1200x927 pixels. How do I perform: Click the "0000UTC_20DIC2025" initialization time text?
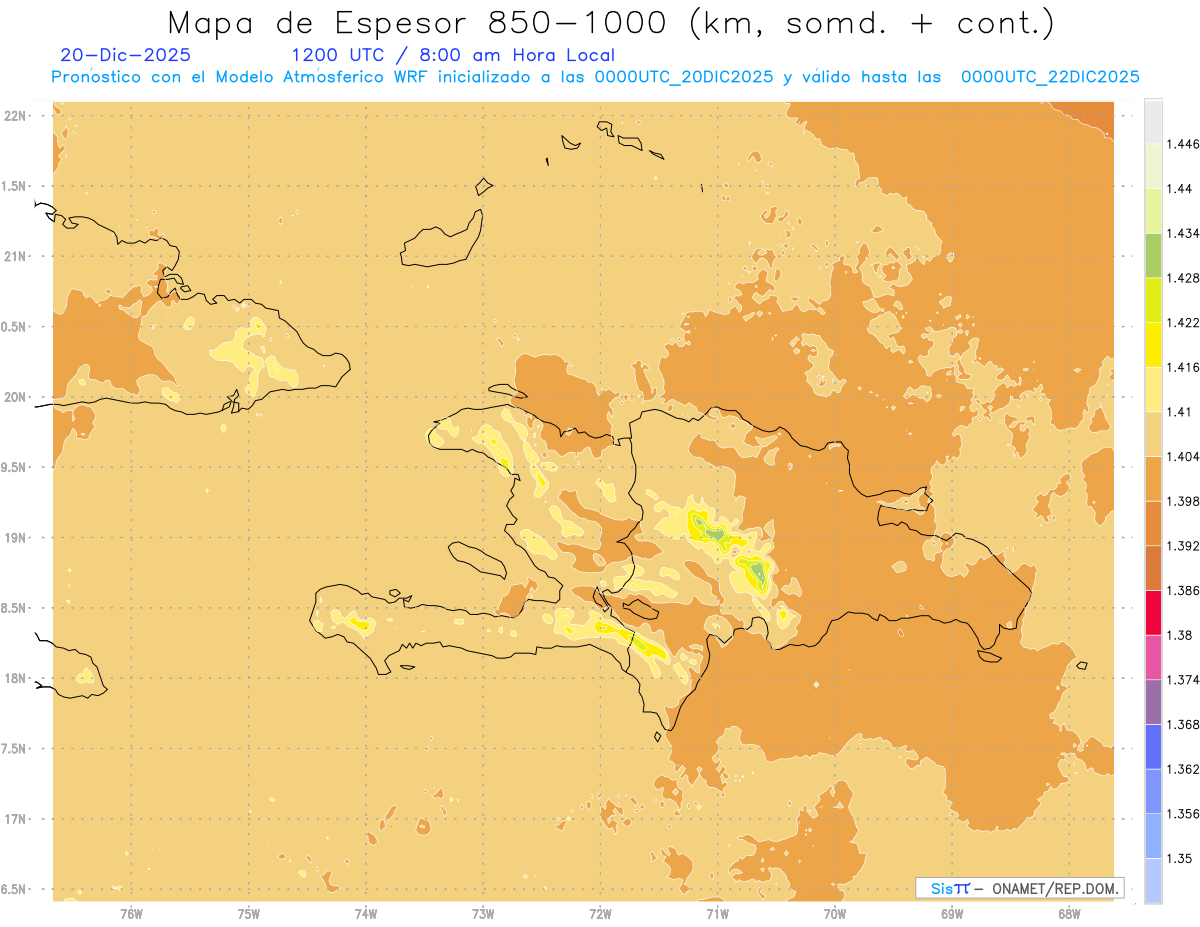point(684,77)
